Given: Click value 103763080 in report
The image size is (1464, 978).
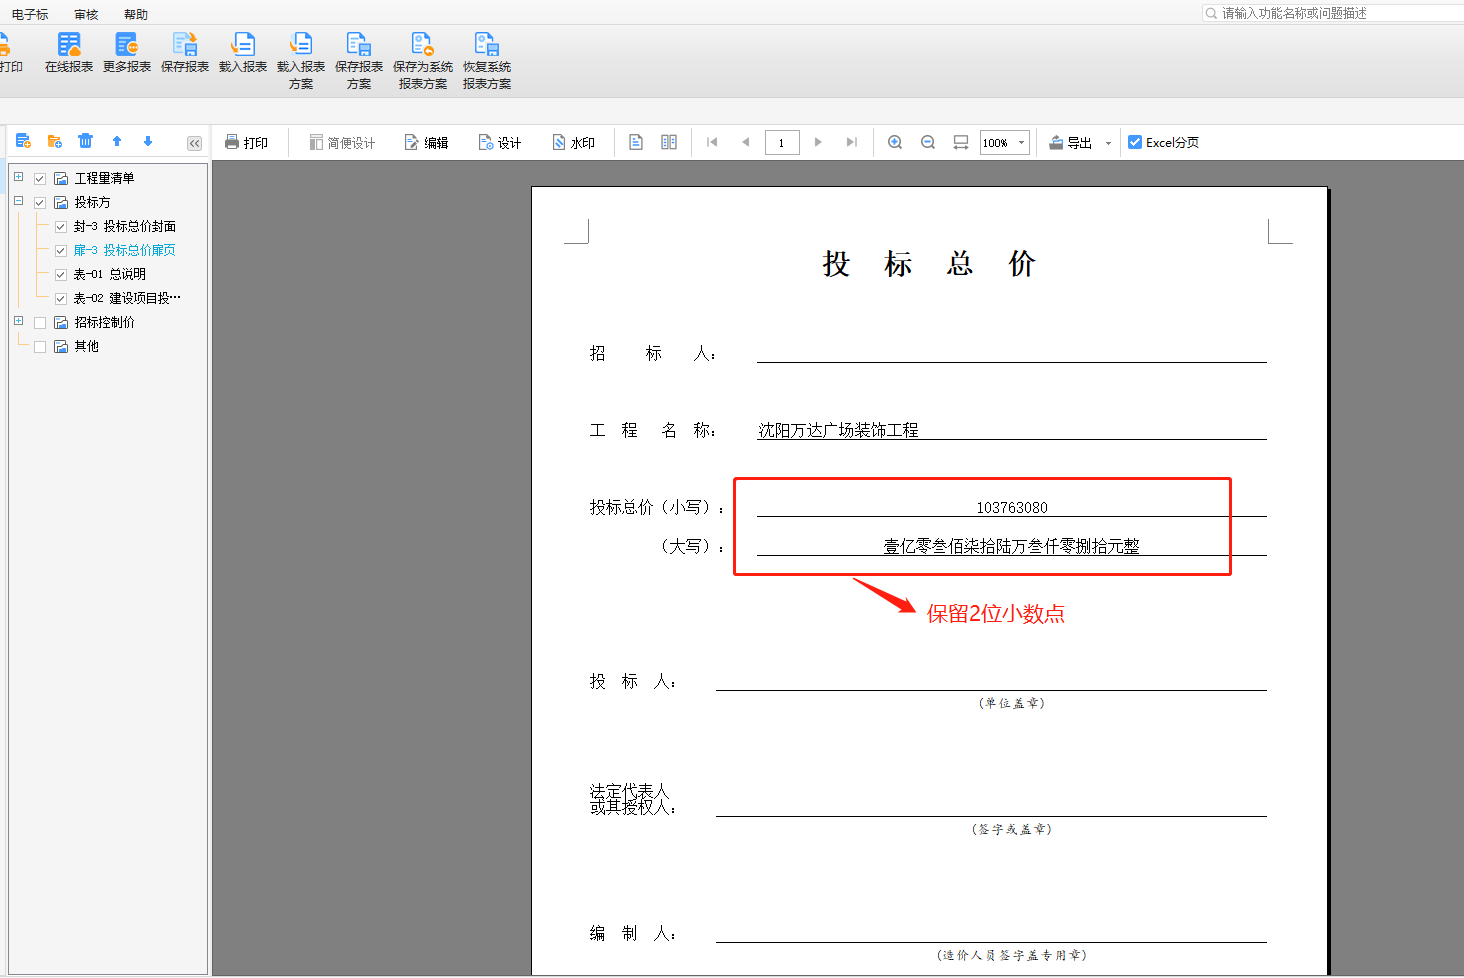Looking at the screenshot, I should tap(1012, 507).
